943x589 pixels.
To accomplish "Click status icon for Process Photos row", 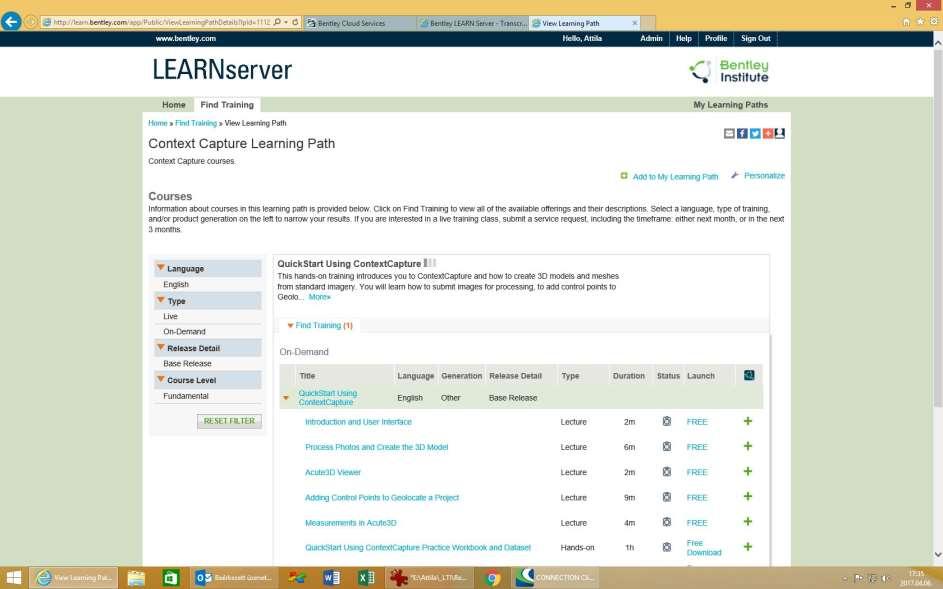I will click(x=666, y=447).
